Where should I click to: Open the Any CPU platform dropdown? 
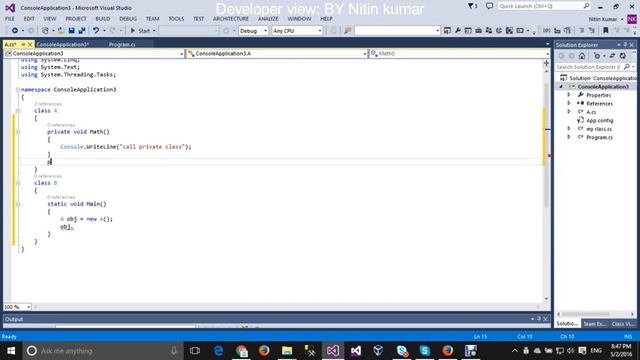[297, 31]
